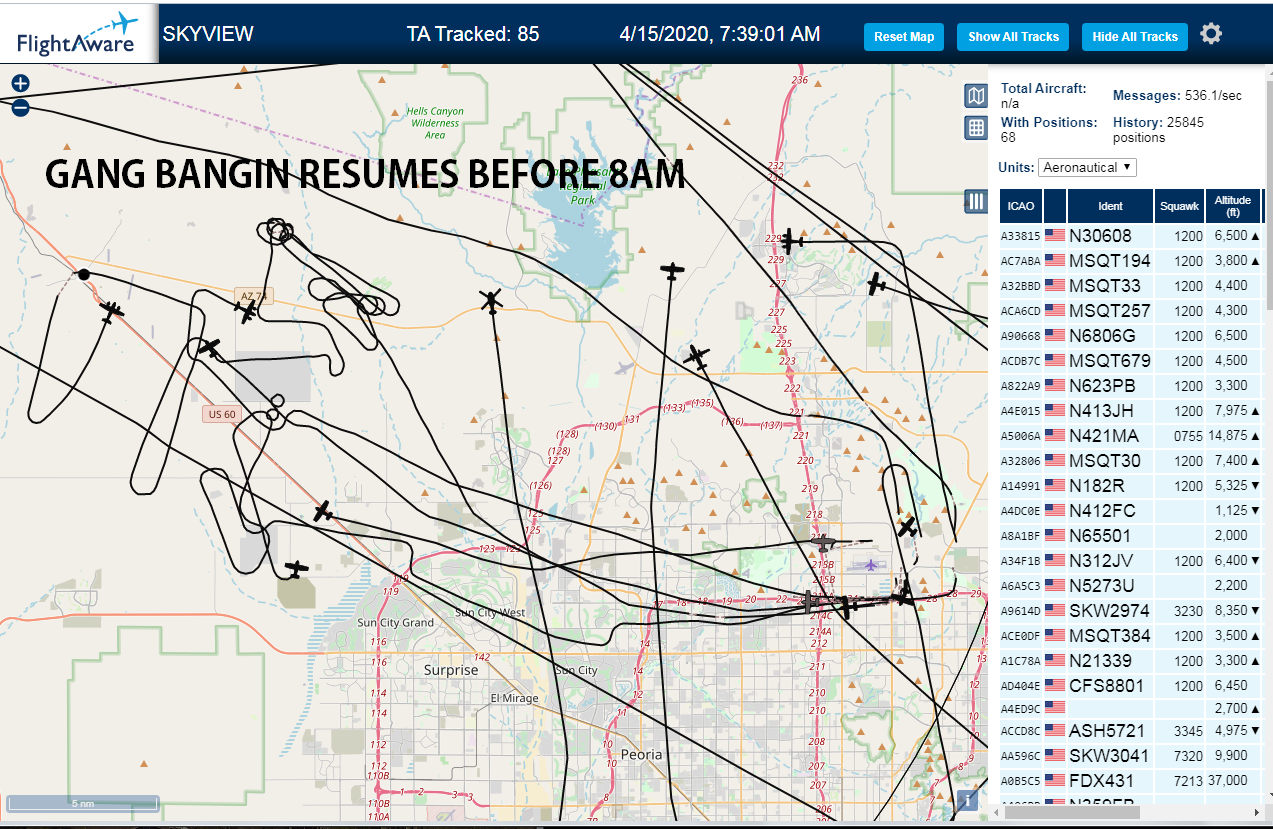Open the settings gear icon
Screen dimensions: 1273x829
[1211, 35]
